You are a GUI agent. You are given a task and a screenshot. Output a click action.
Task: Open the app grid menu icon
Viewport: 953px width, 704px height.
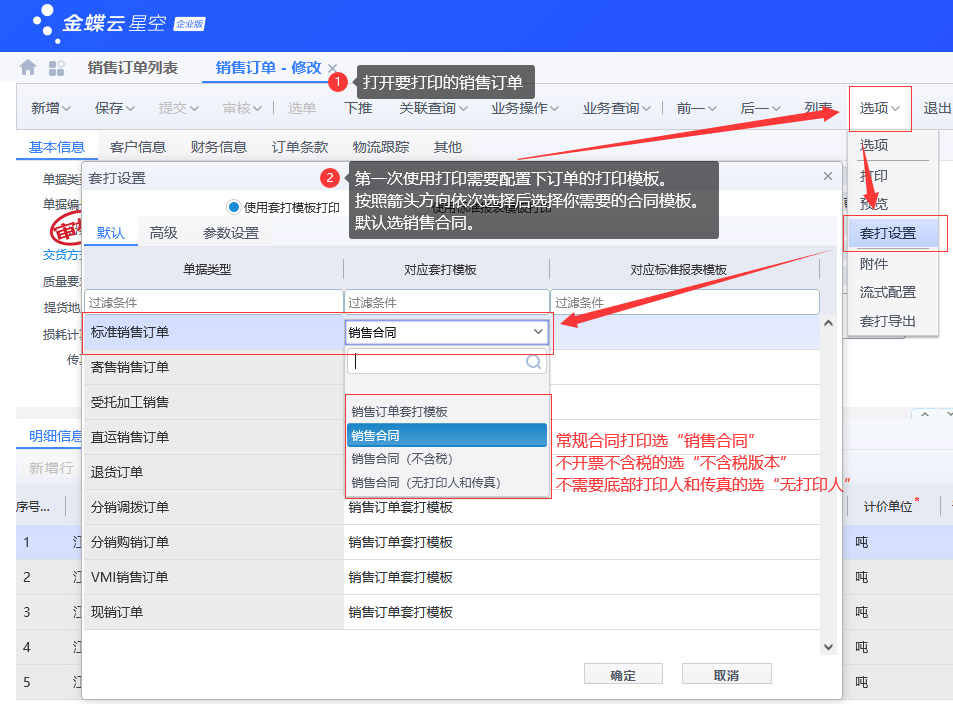pyautogui.click(x=57, y=67)
